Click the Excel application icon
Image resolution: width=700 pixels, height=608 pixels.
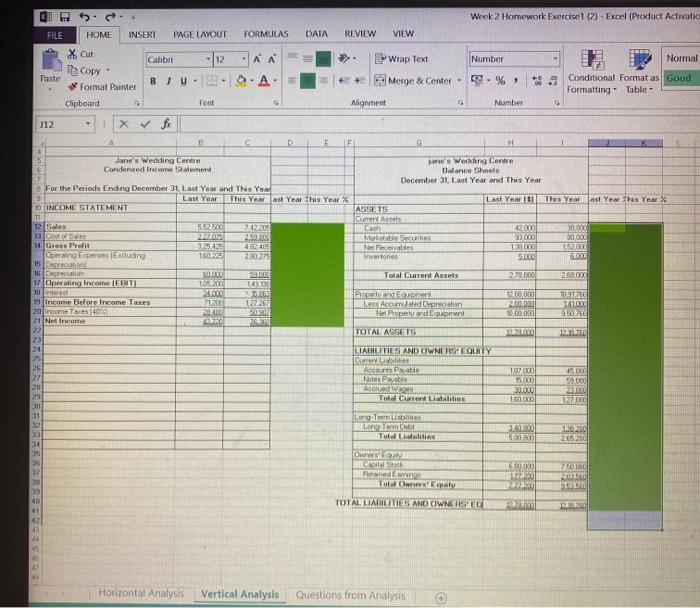click(46, 17)
